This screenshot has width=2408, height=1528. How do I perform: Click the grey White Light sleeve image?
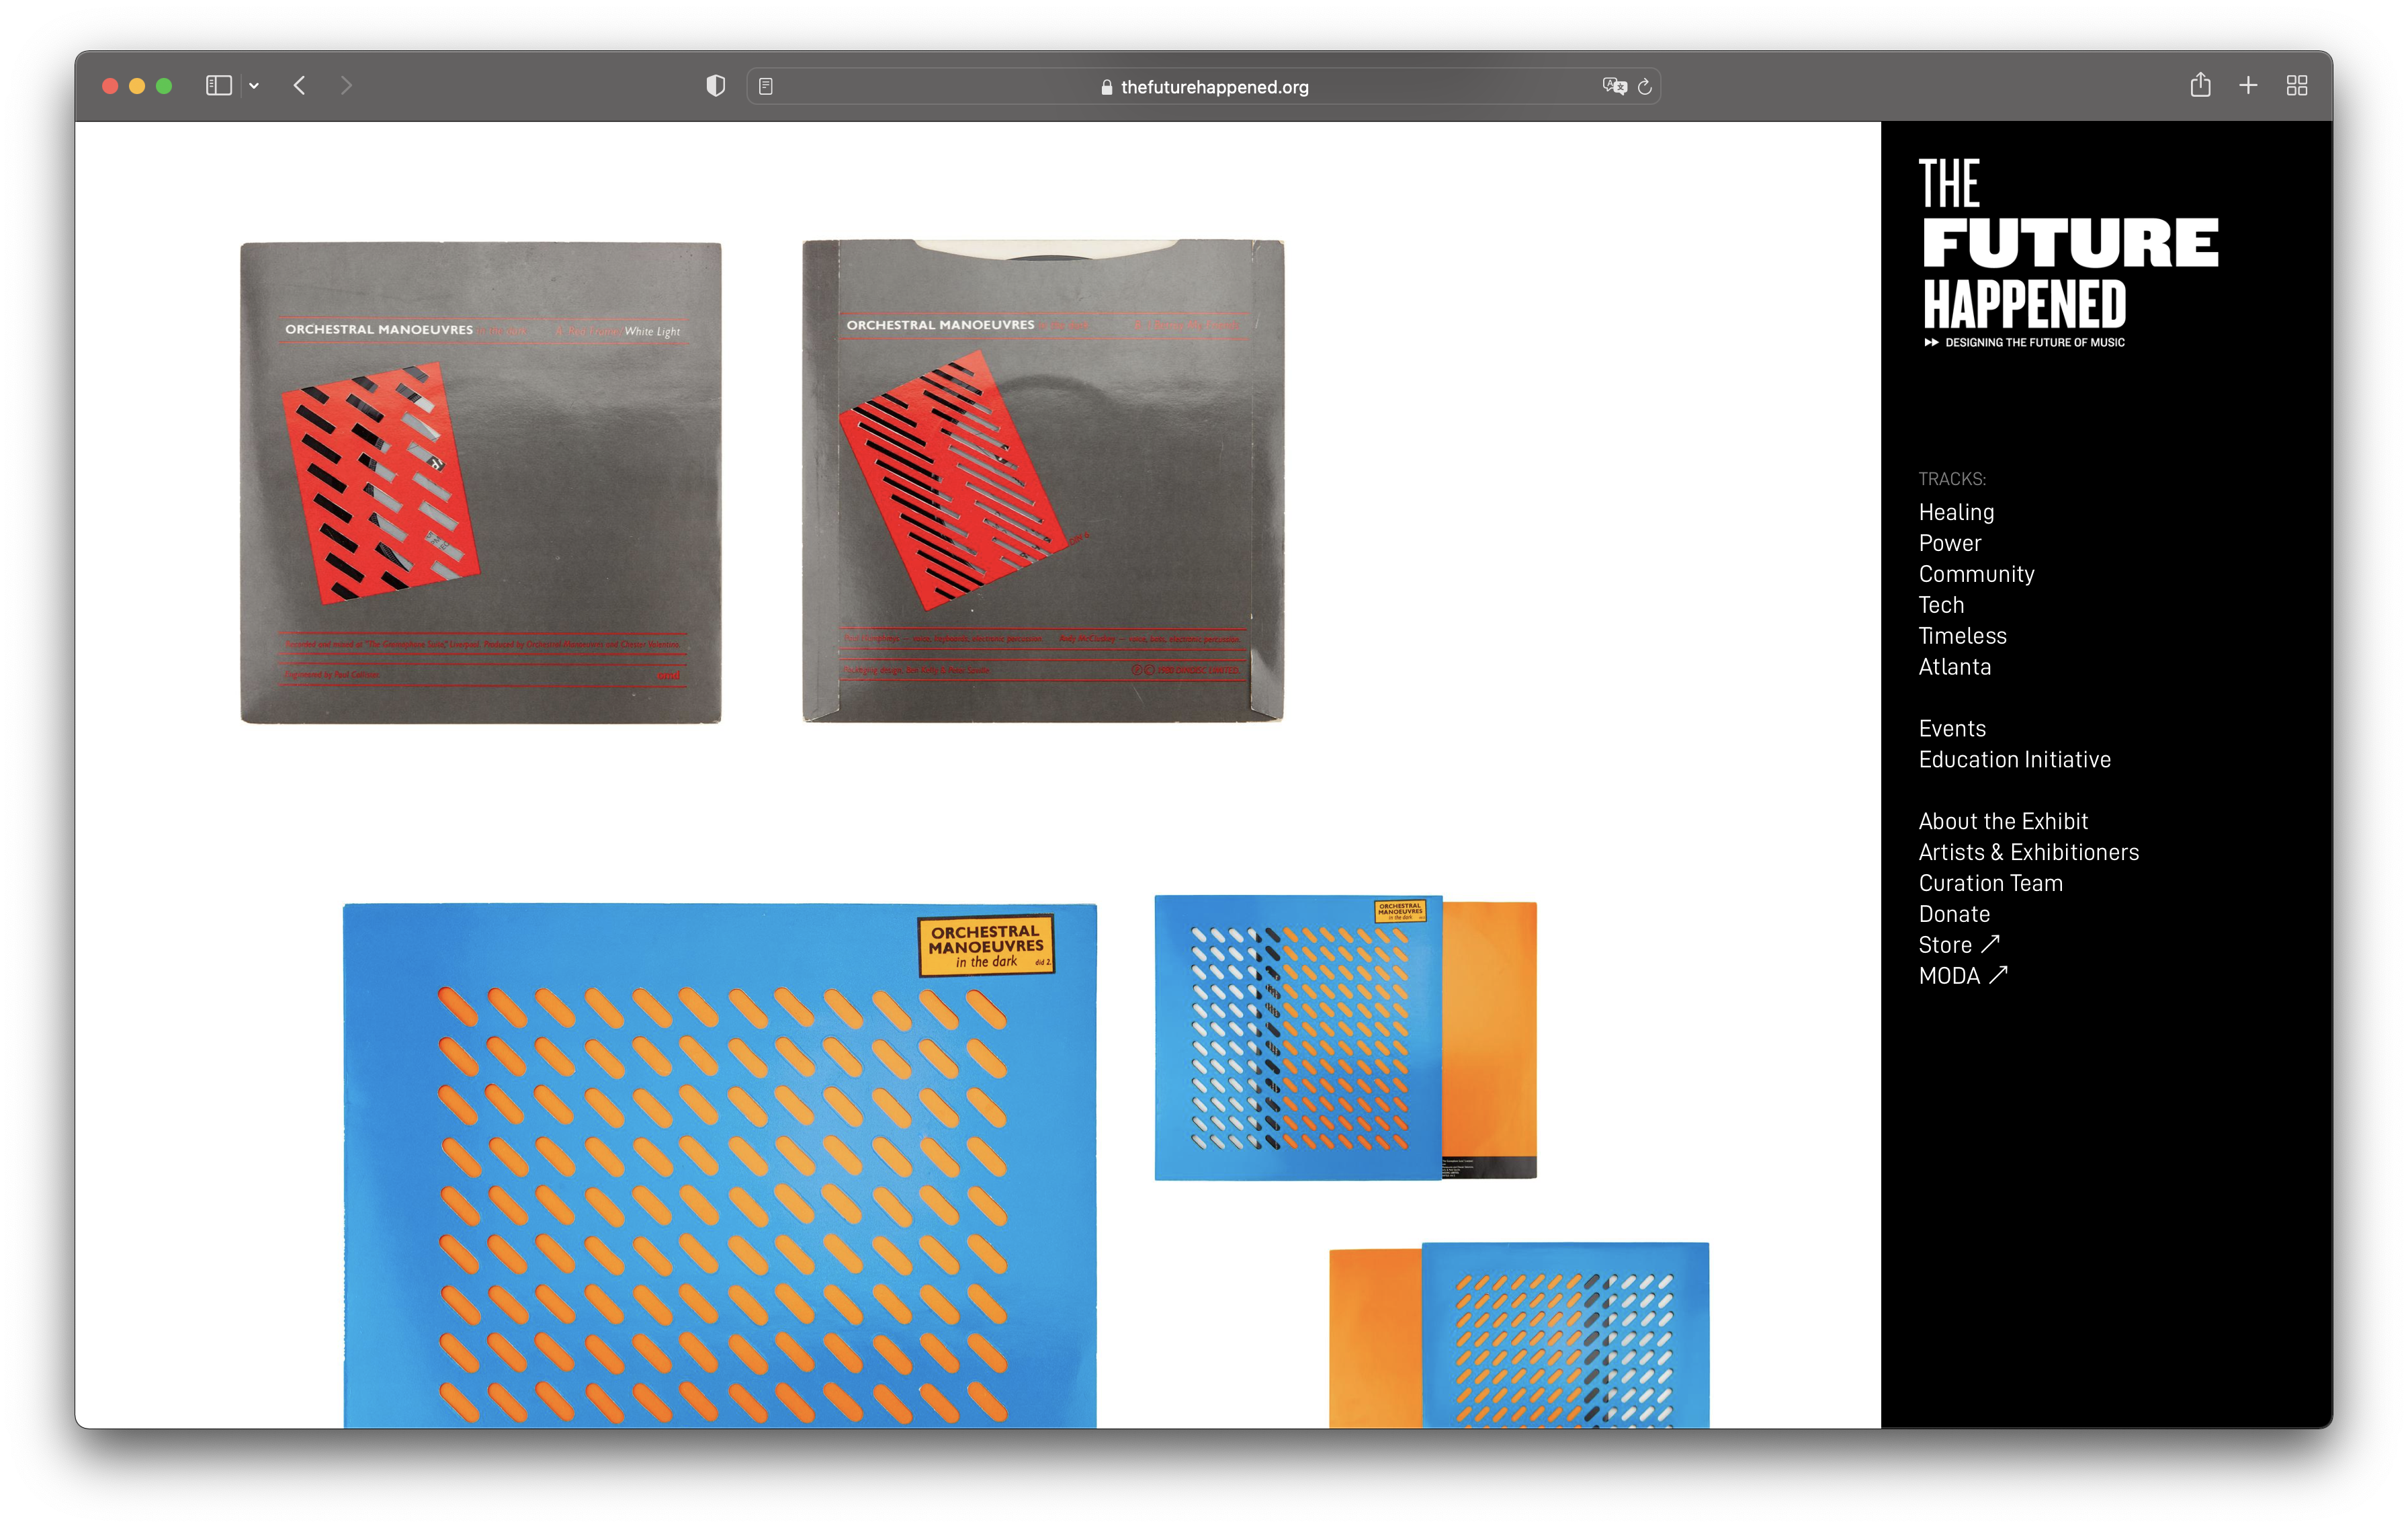pos(481,482)
